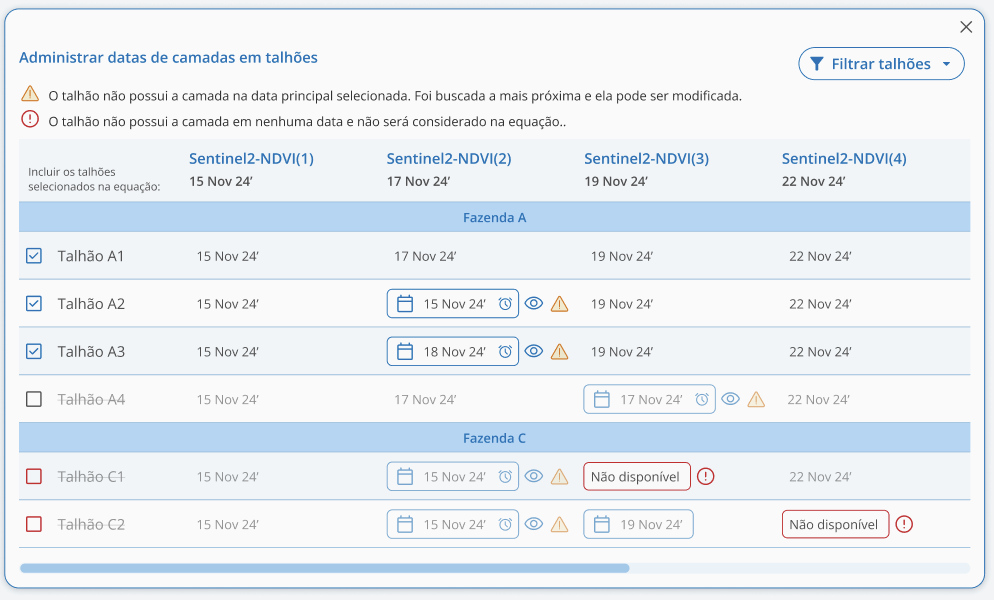The image size is (994, 600).
Task: Open the Filtrar talhões dropdown
Action: [881, 64]
